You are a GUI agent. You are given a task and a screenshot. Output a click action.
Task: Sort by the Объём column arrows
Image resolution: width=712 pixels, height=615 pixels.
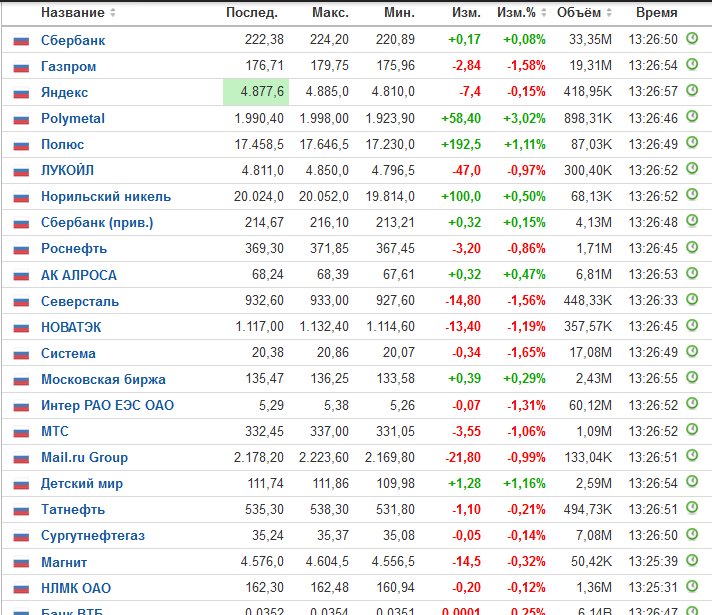609,13
